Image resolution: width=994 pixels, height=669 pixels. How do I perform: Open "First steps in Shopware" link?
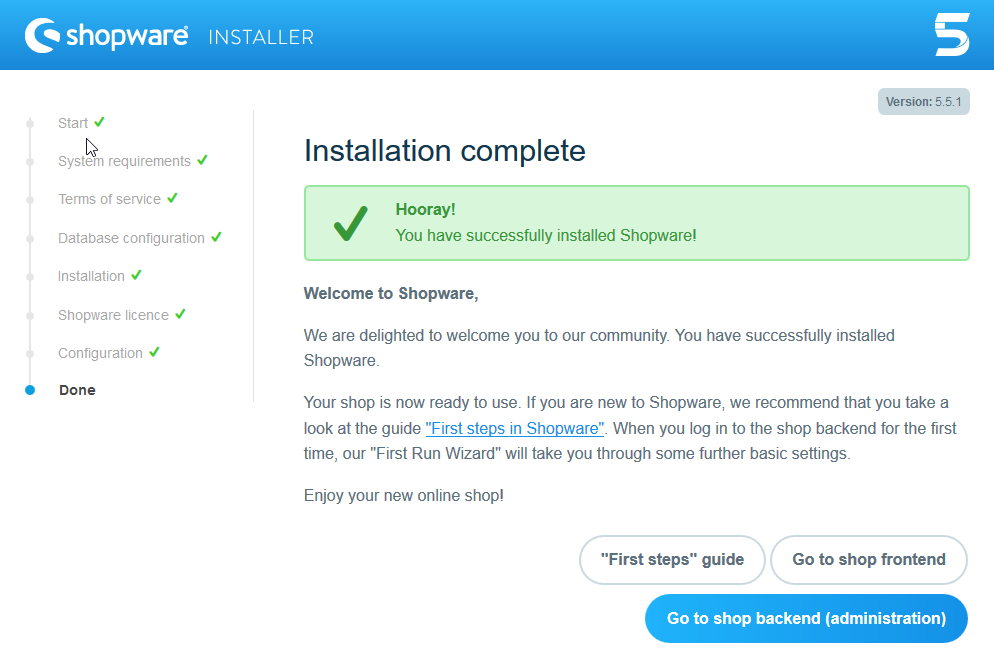(515, 428)
